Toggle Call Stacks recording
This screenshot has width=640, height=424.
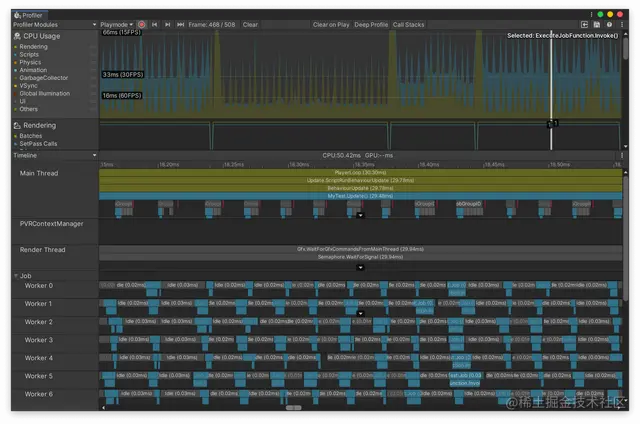point(408,24)
